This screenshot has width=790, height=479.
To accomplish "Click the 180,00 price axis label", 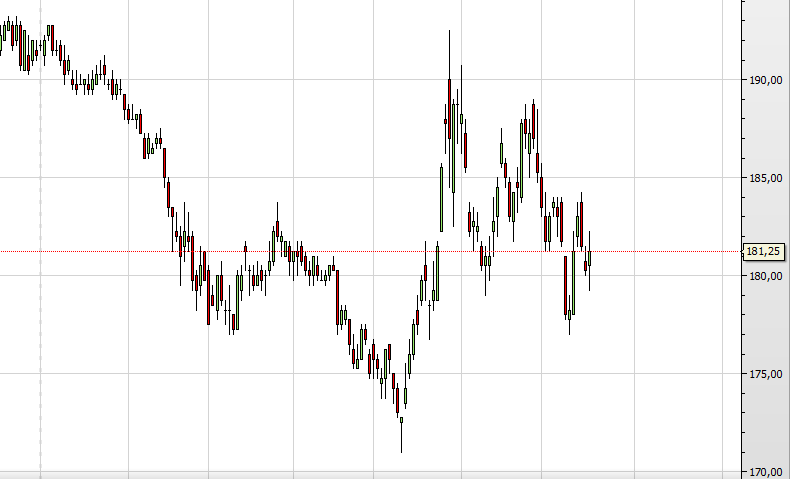I will [x=766, y=276].
